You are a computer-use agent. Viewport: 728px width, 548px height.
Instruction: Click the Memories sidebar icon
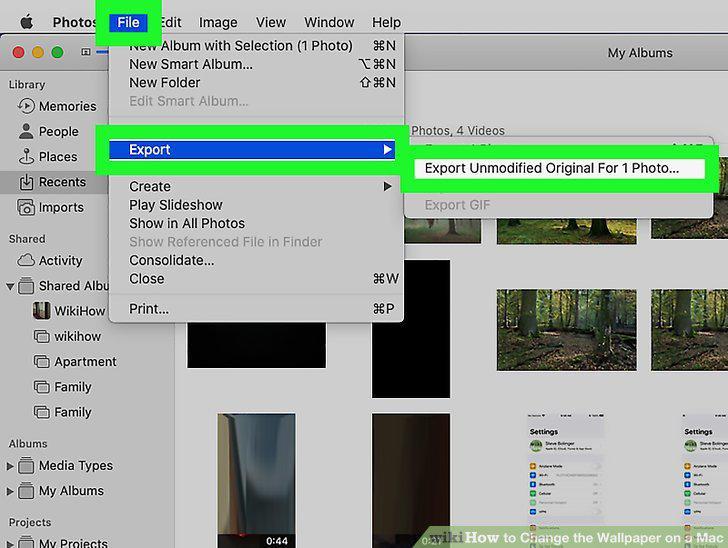[x=26, y=106]
